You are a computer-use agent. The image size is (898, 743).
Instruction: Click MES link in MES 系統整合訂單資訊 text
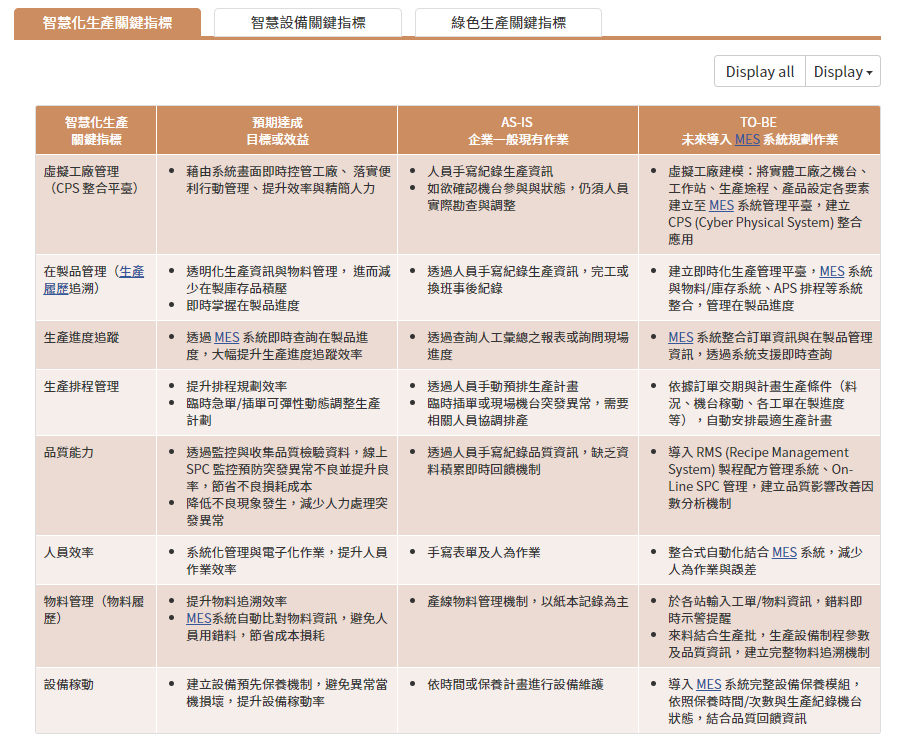tap(681, 337)
